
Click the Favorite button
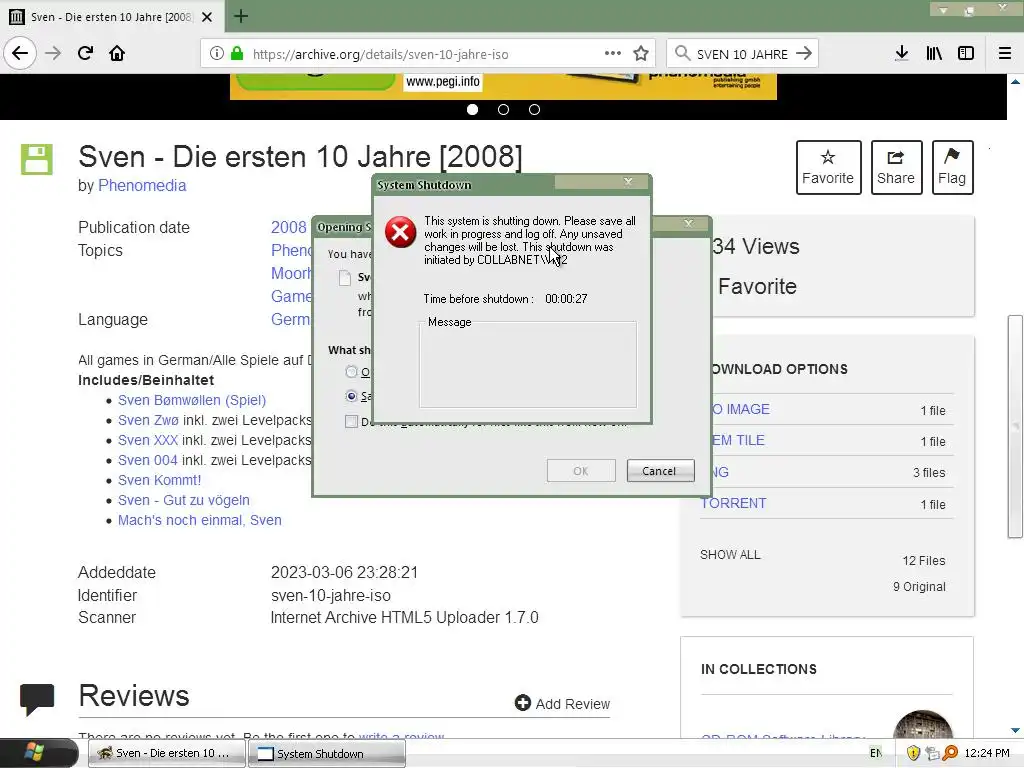pyautogui.click(x=828, y=167)
